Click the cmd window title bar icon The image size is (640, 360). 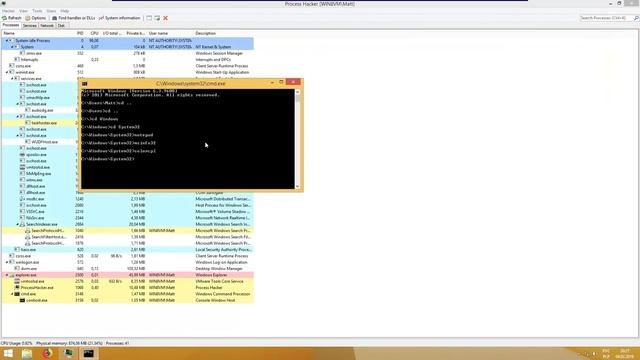tap(85, 83)
